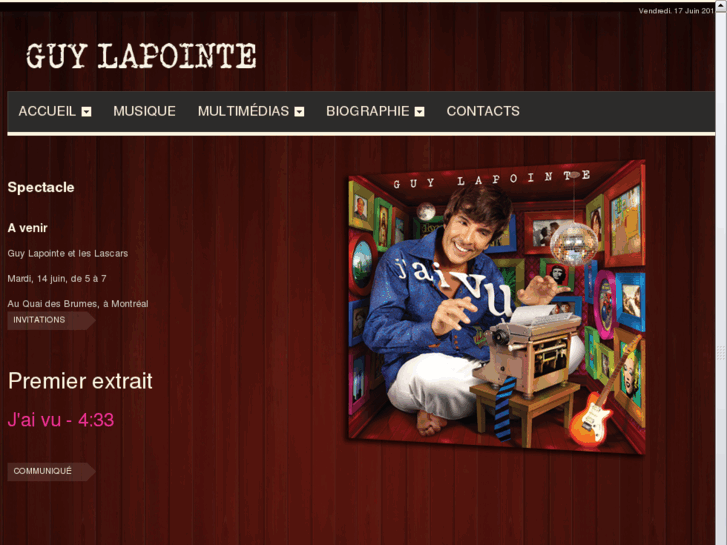
Task: Open the MUSIQUE menu item
Action: click(x=144, y=111)
